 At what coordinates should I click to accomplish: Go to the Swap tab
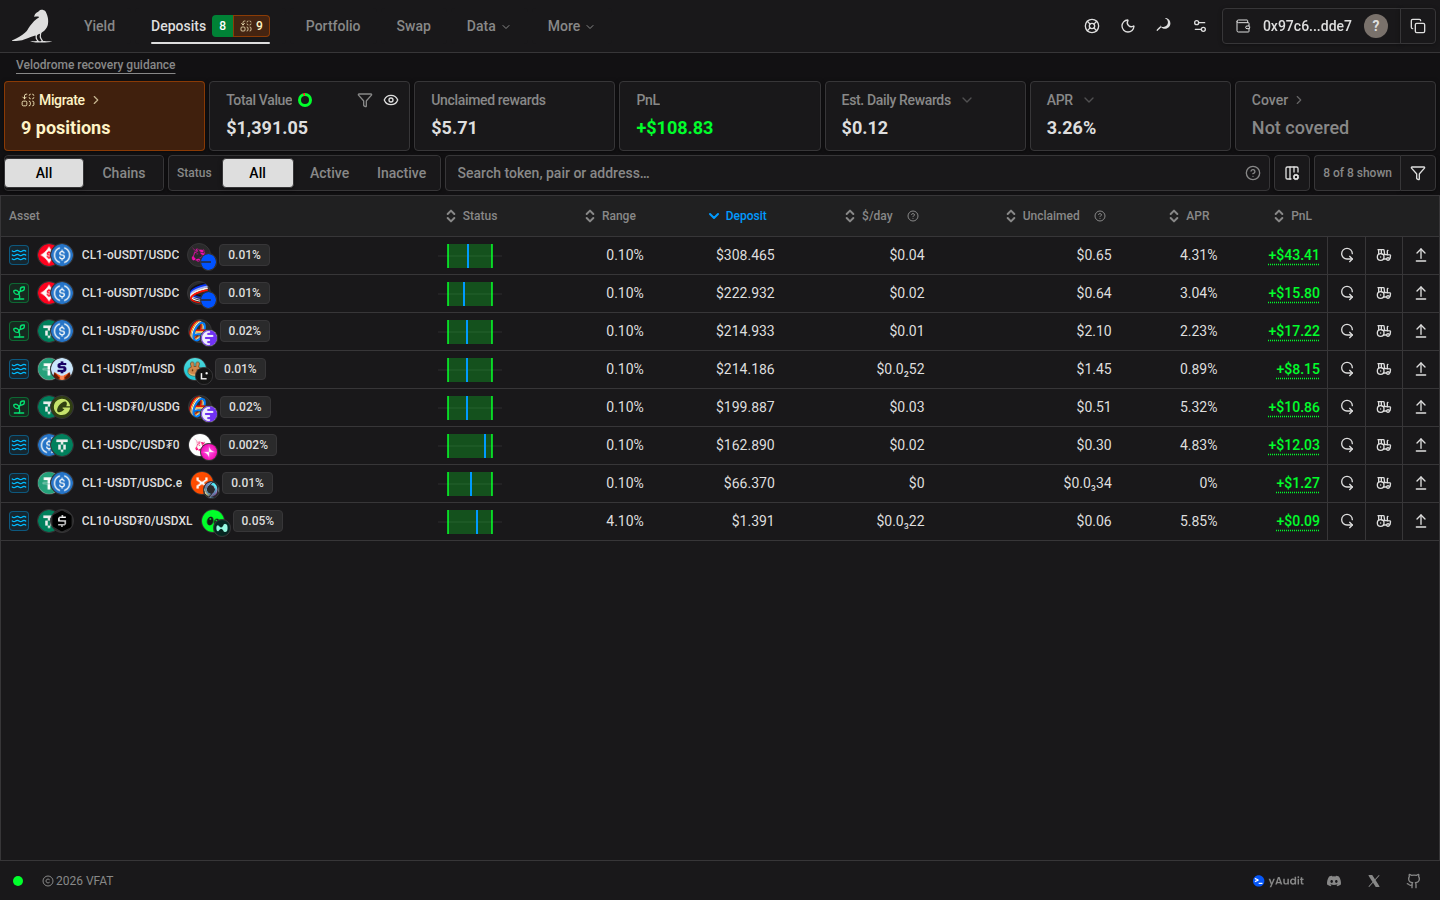tap(413, 26)
